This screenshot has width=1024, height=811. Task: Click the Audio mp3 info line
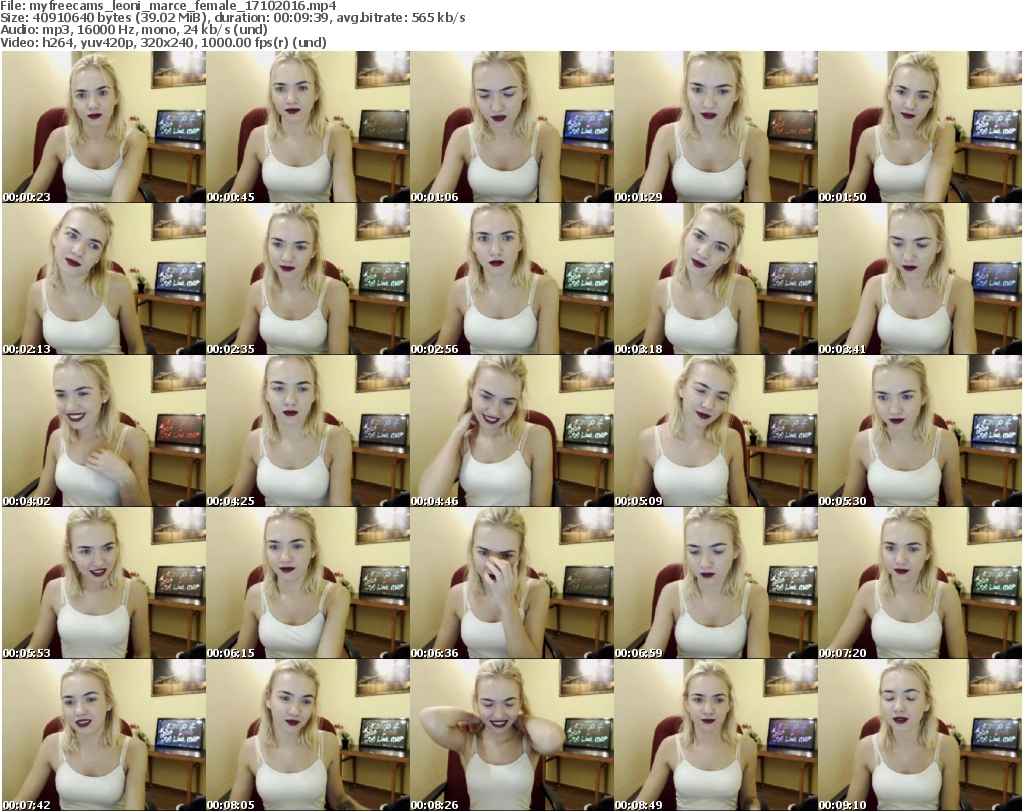click(x=134, y=30)
